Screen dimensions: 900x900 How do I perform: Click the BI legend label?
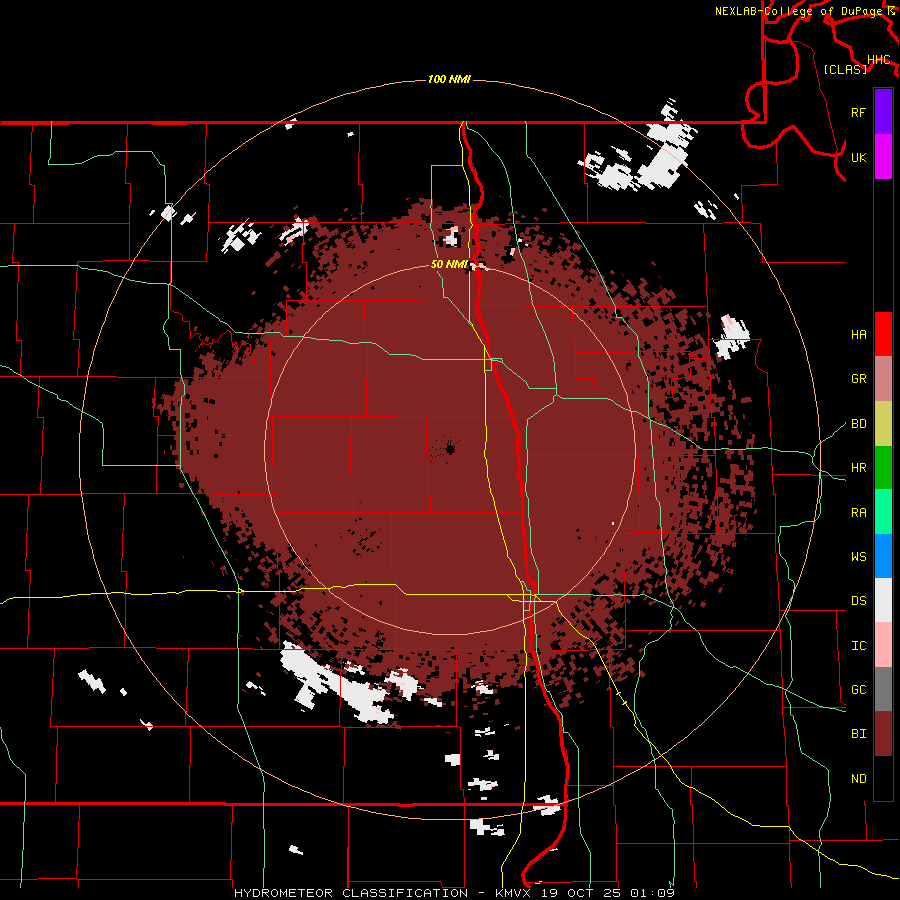click(858, 734)
